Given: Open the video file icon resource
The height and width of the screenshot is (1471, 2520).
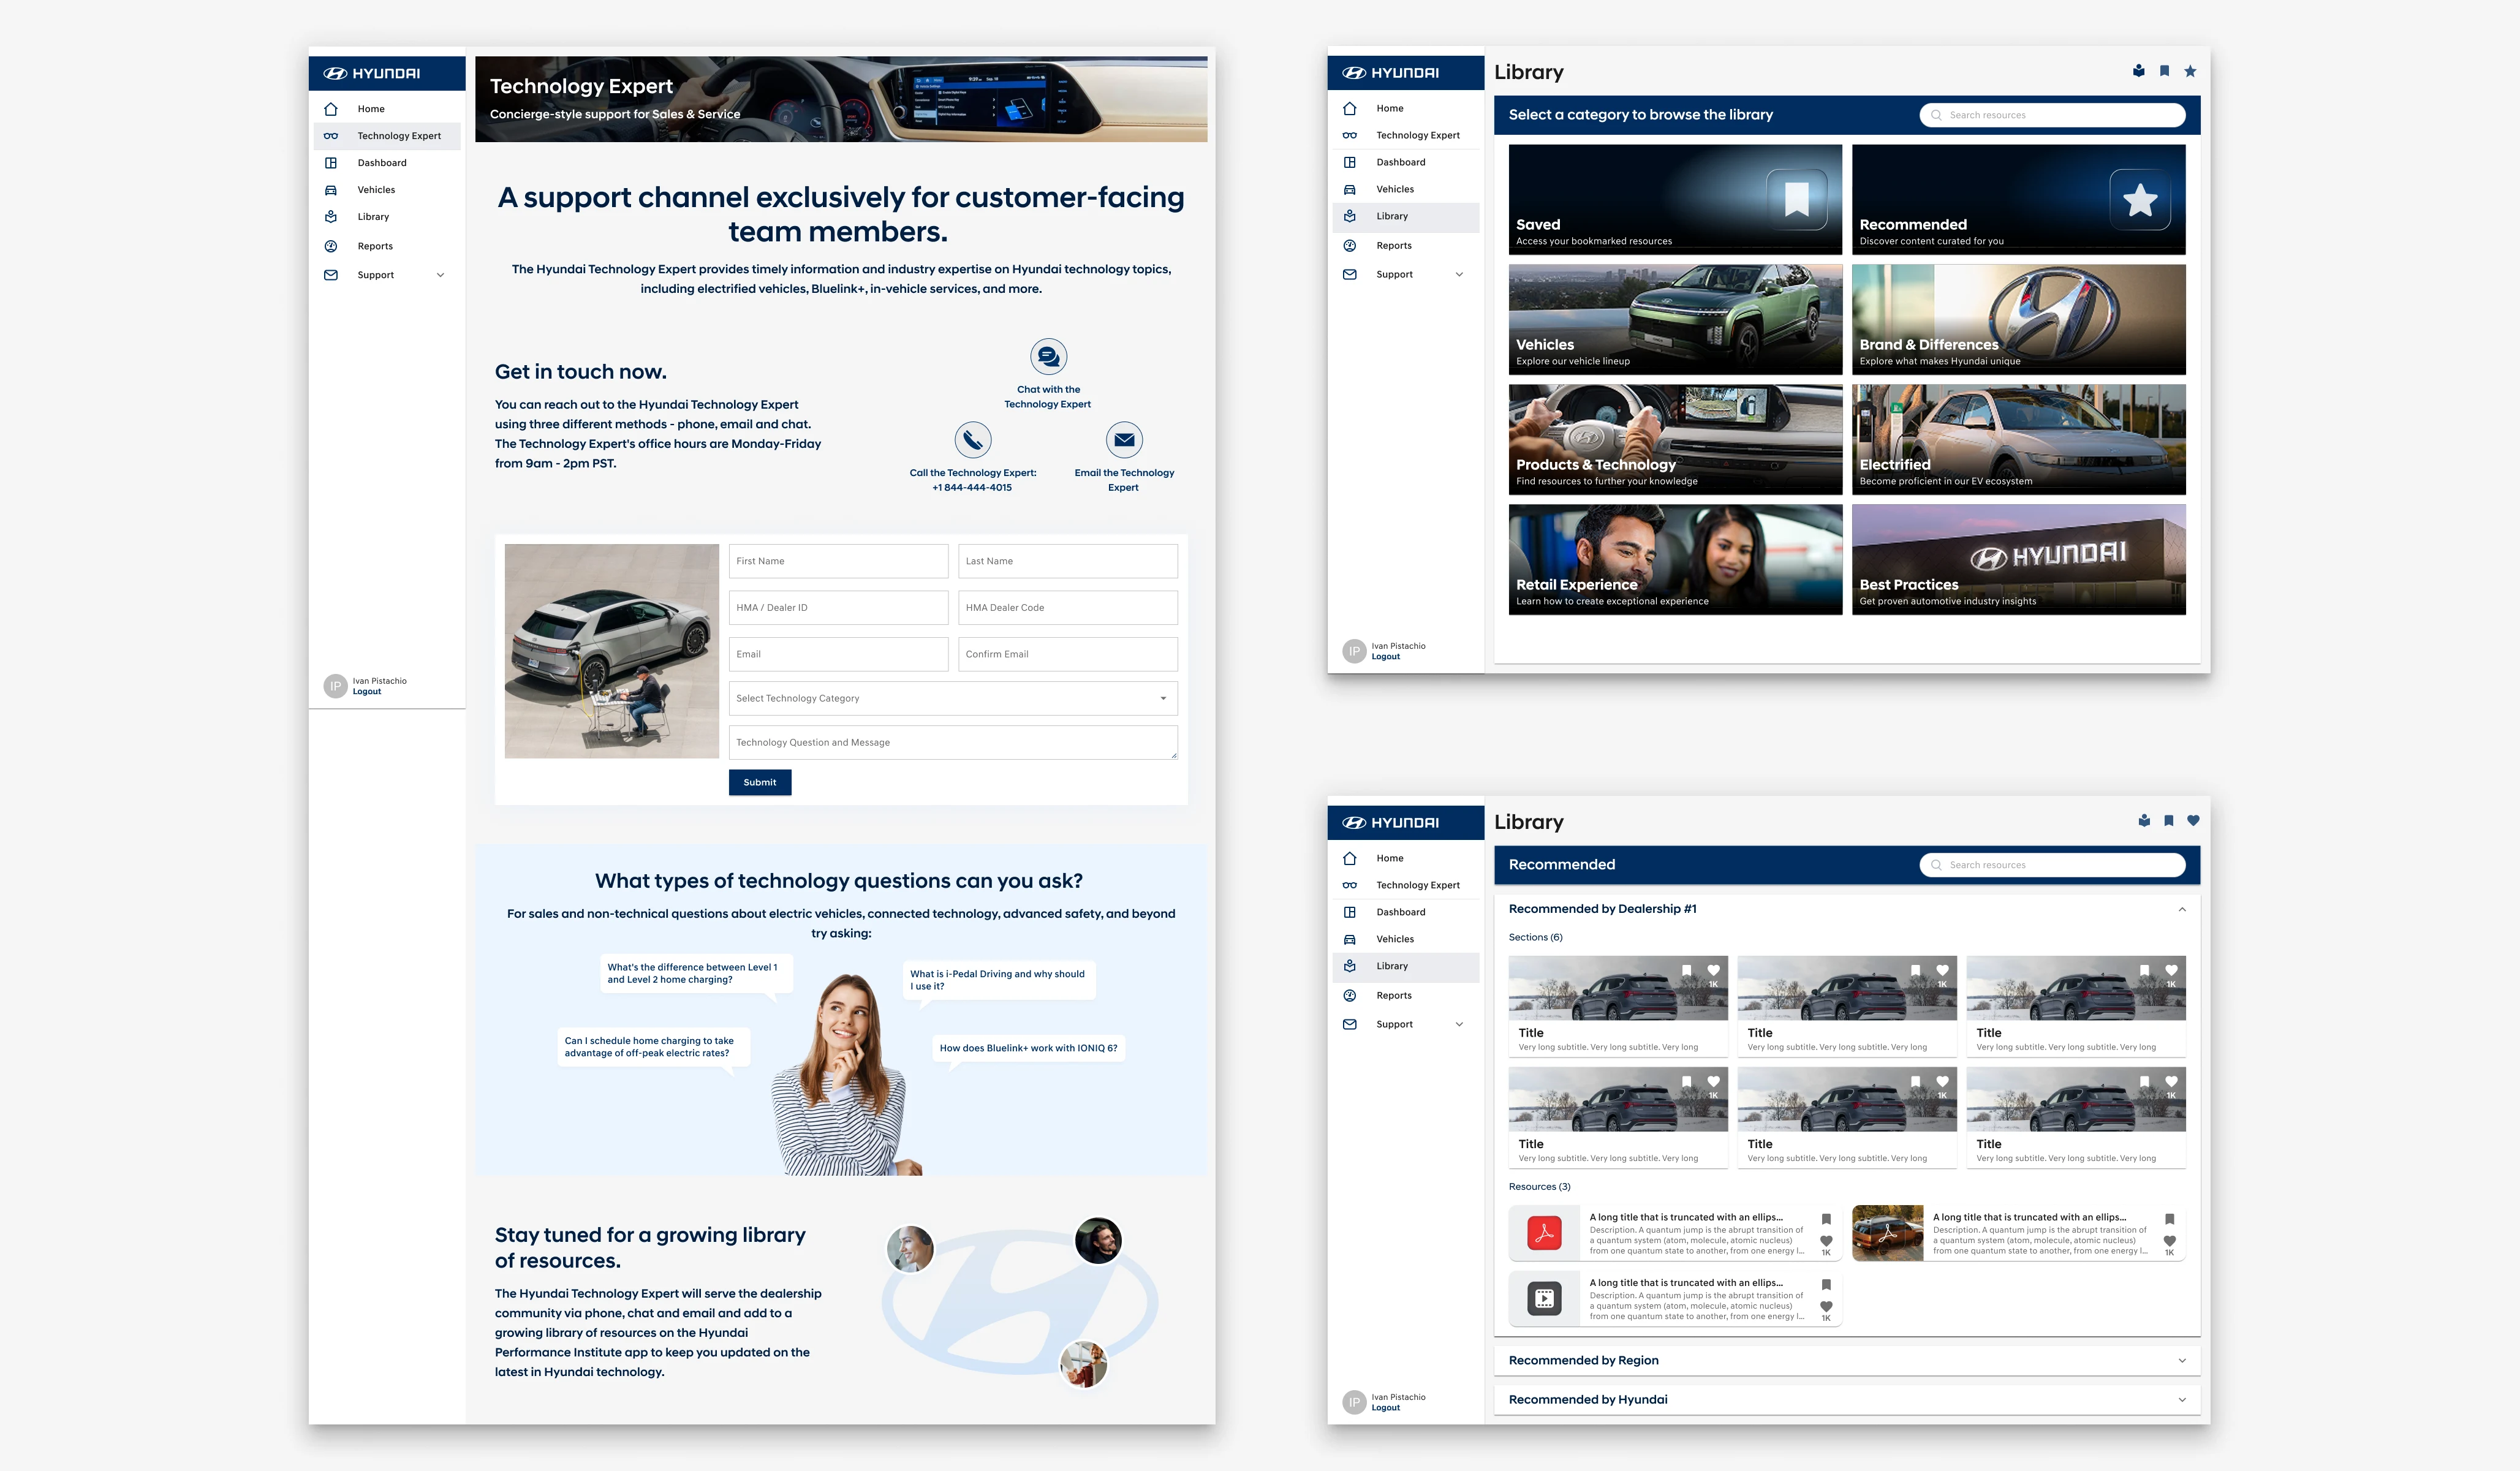Looking at the screenshot, I should tap(1544, 1299).
